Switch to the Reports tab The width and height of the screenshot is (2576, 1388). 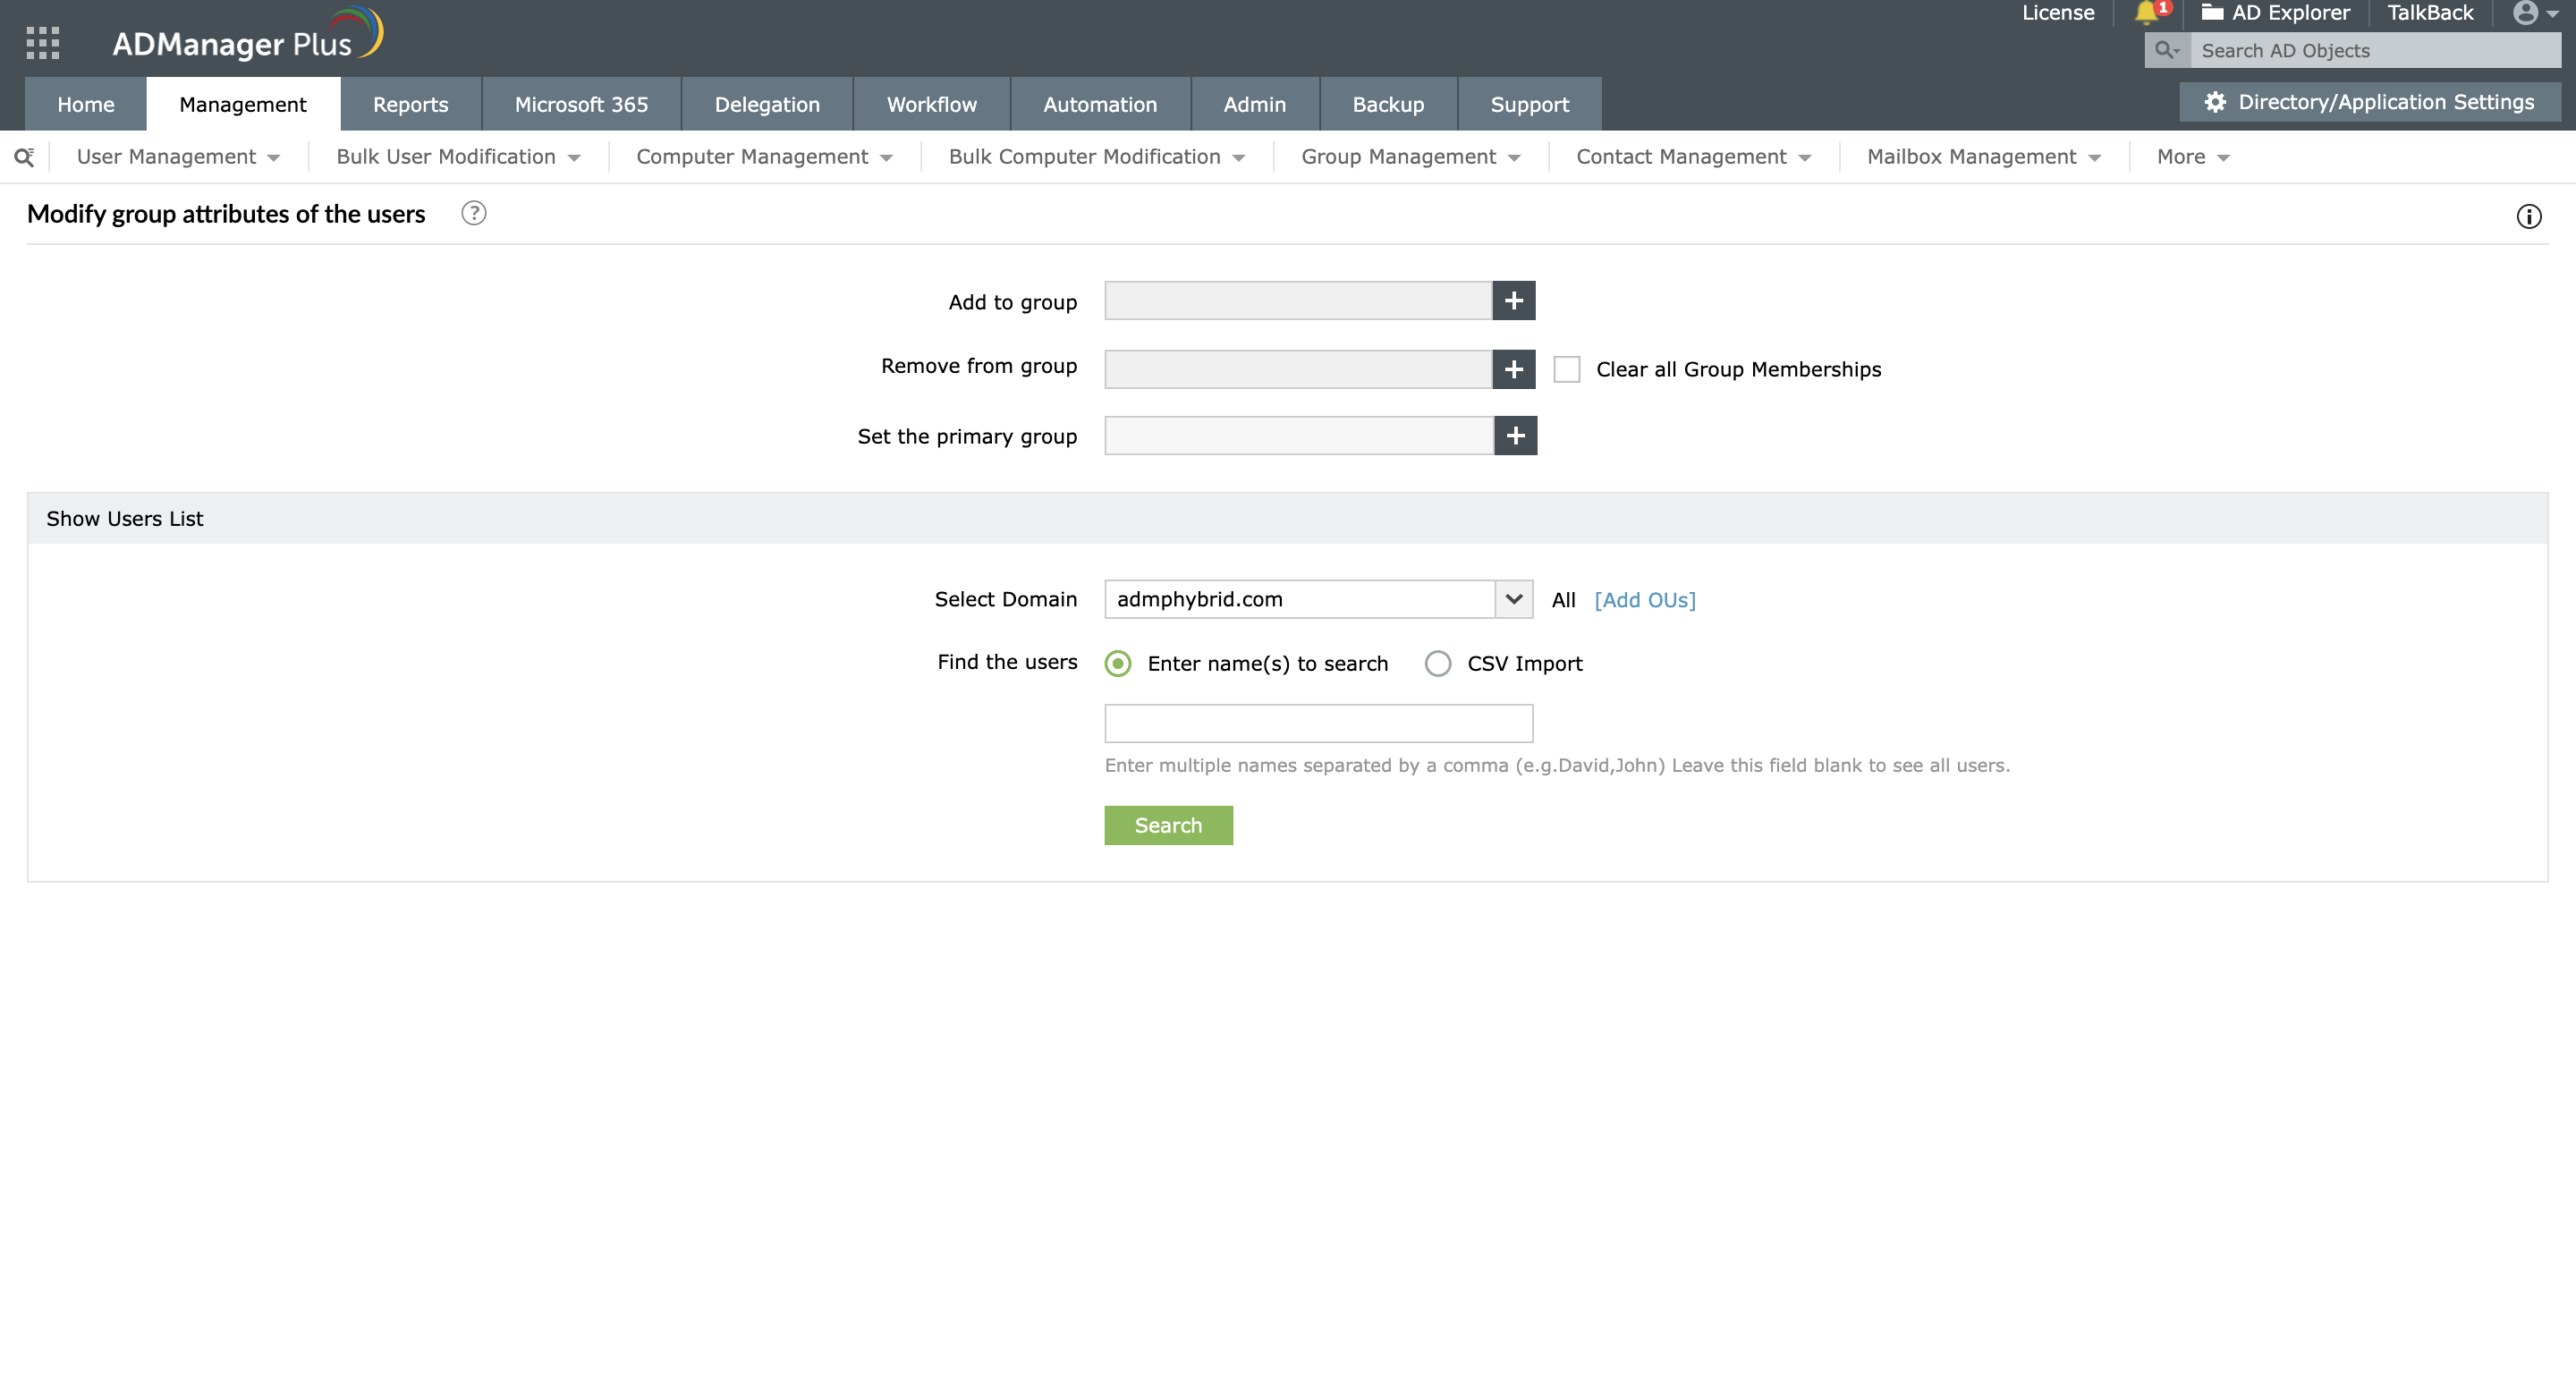[x=410, y=104]
